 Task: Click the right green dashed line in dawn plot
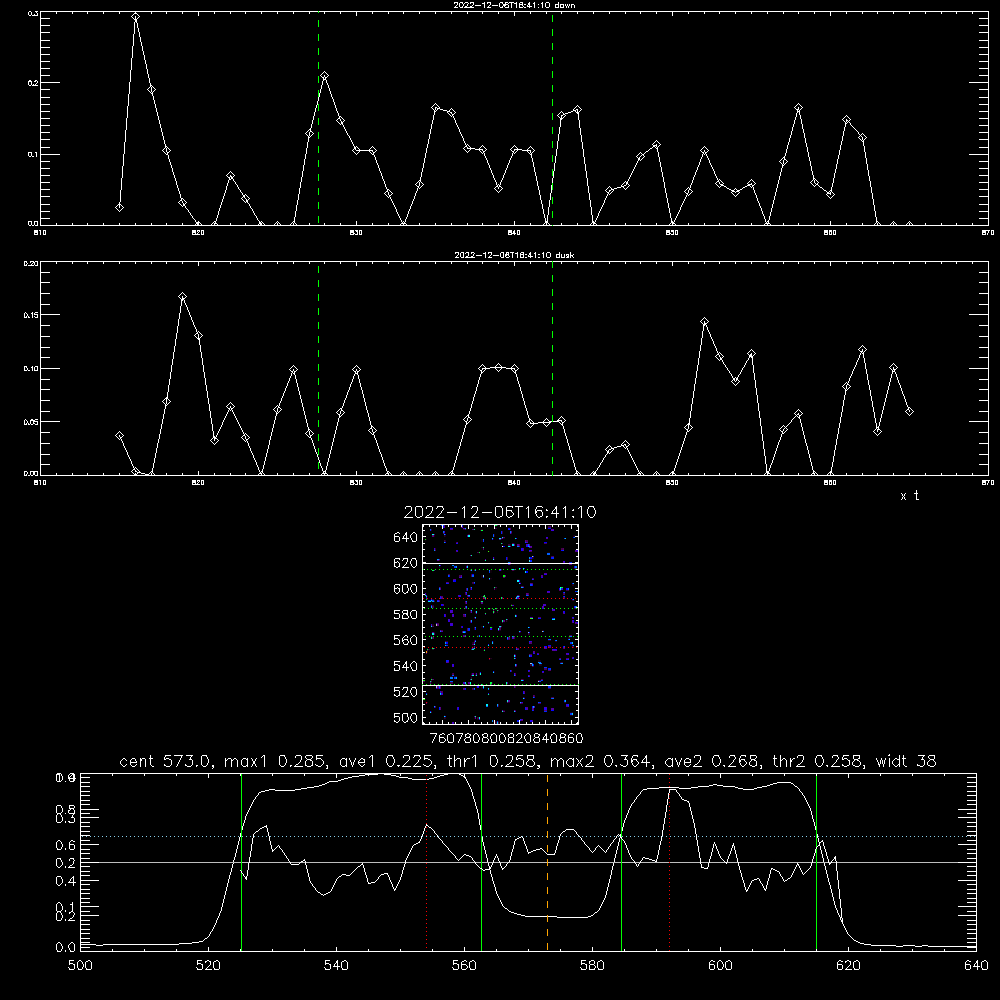tap(552, 118)
